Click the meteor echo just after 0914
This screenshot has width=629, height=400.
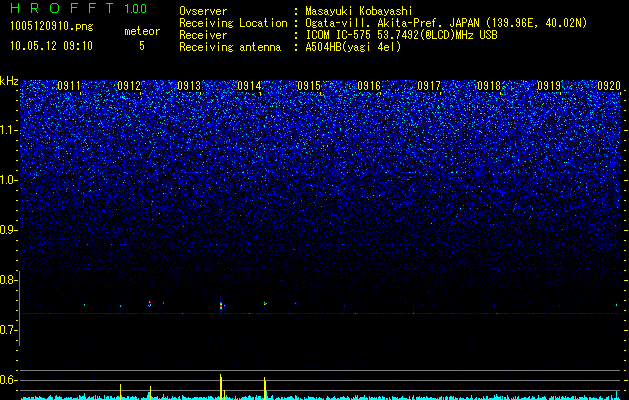click(x=265, y=303)
